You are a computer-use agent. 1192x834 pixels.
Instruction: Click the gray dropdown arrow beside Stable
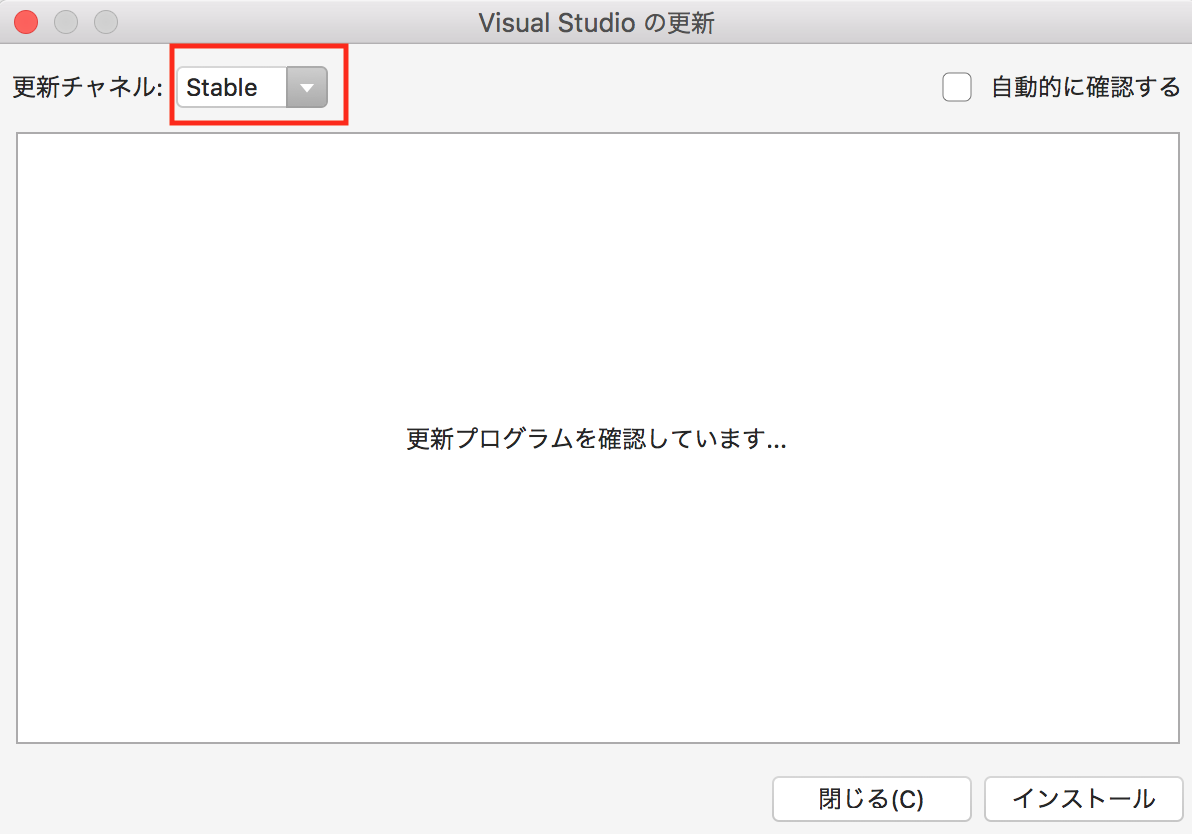pos(306,87)
